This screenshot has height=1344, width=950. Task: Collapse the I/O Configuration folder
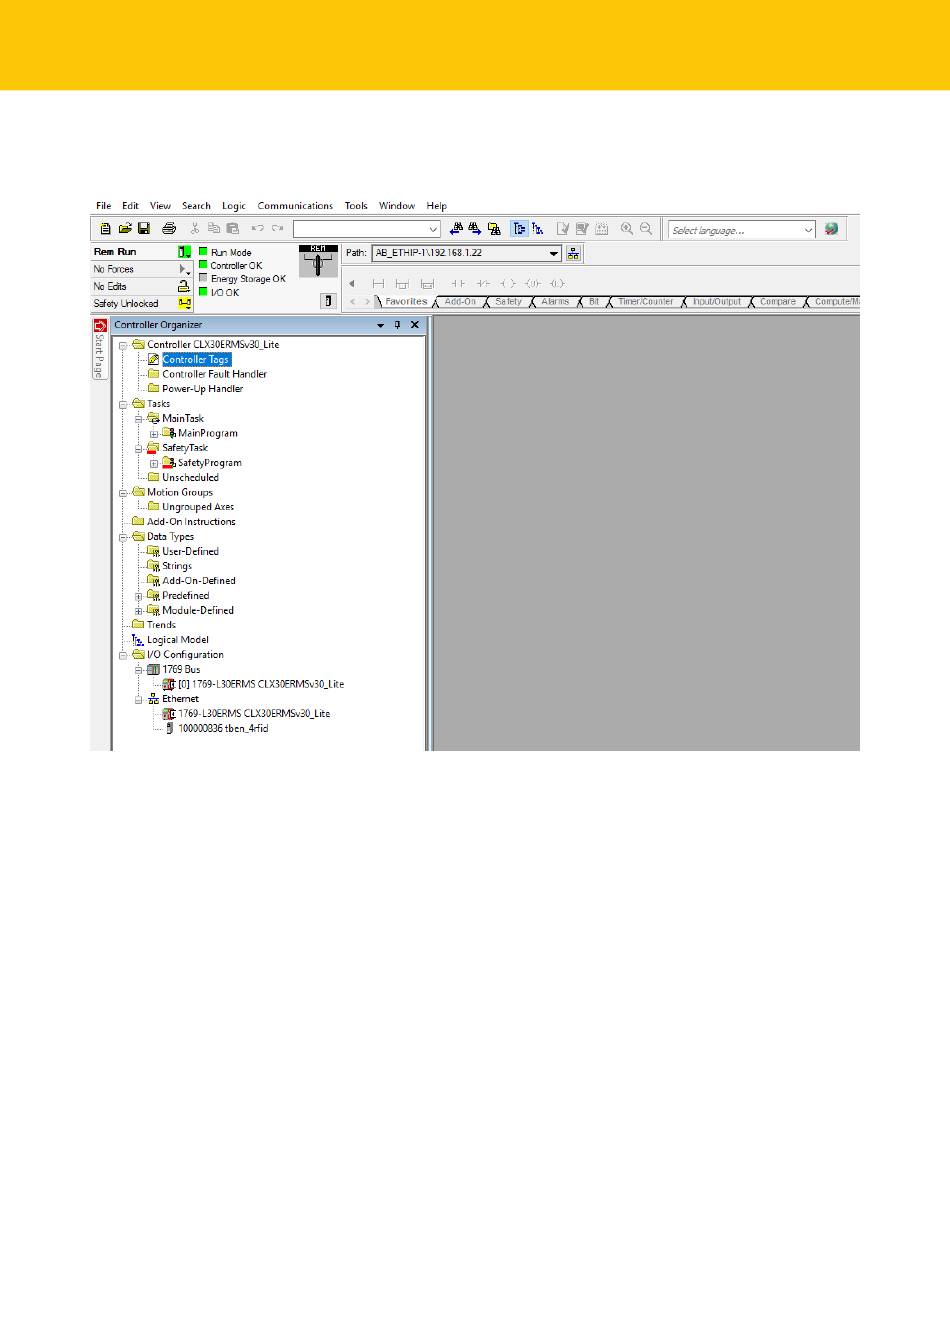point(124,655)
